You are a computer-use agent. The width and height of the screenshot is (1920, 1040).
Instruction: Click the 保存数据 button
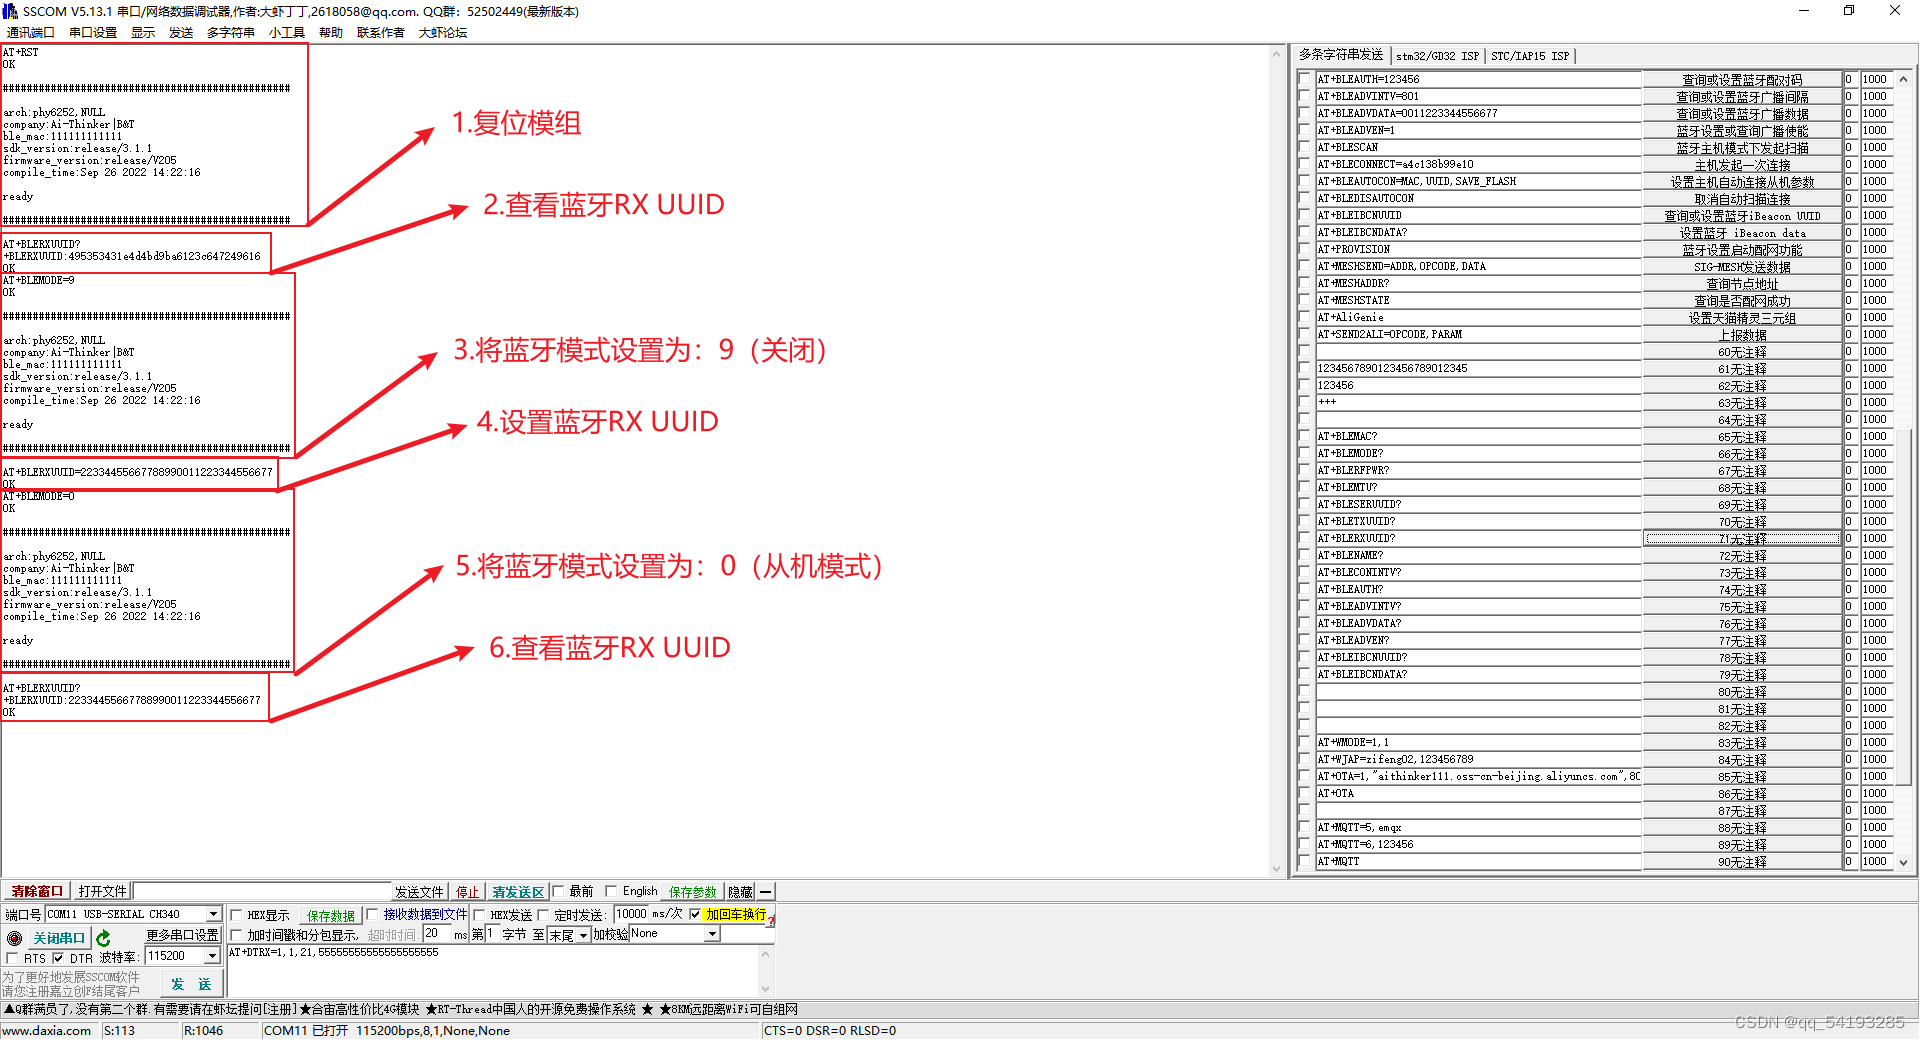click(x=331, y=916)
